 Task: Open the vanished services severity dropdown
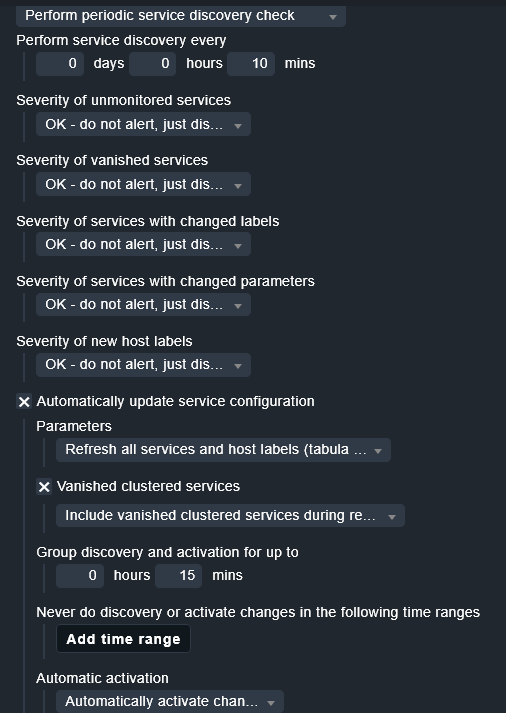[x=143, y=185]
